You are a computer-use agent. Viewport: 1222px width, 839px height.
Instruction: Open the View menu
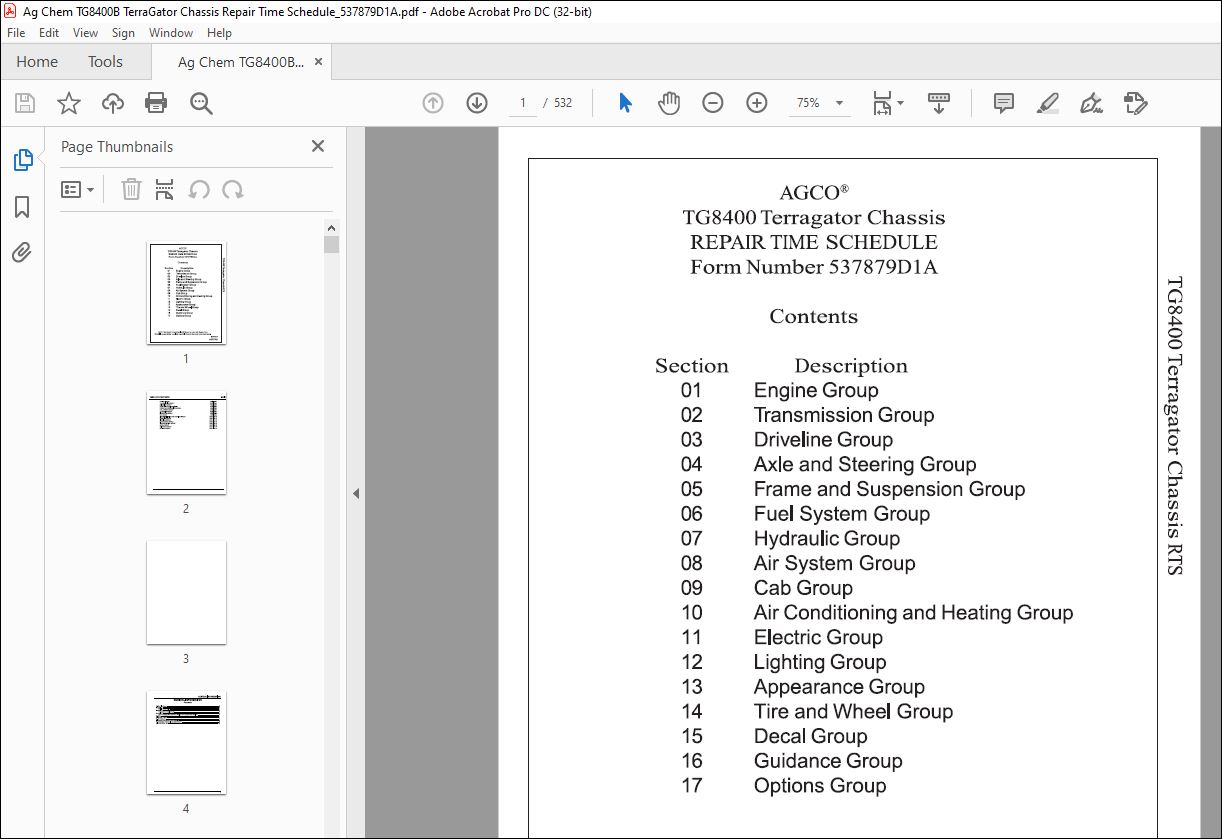[86, 33]
